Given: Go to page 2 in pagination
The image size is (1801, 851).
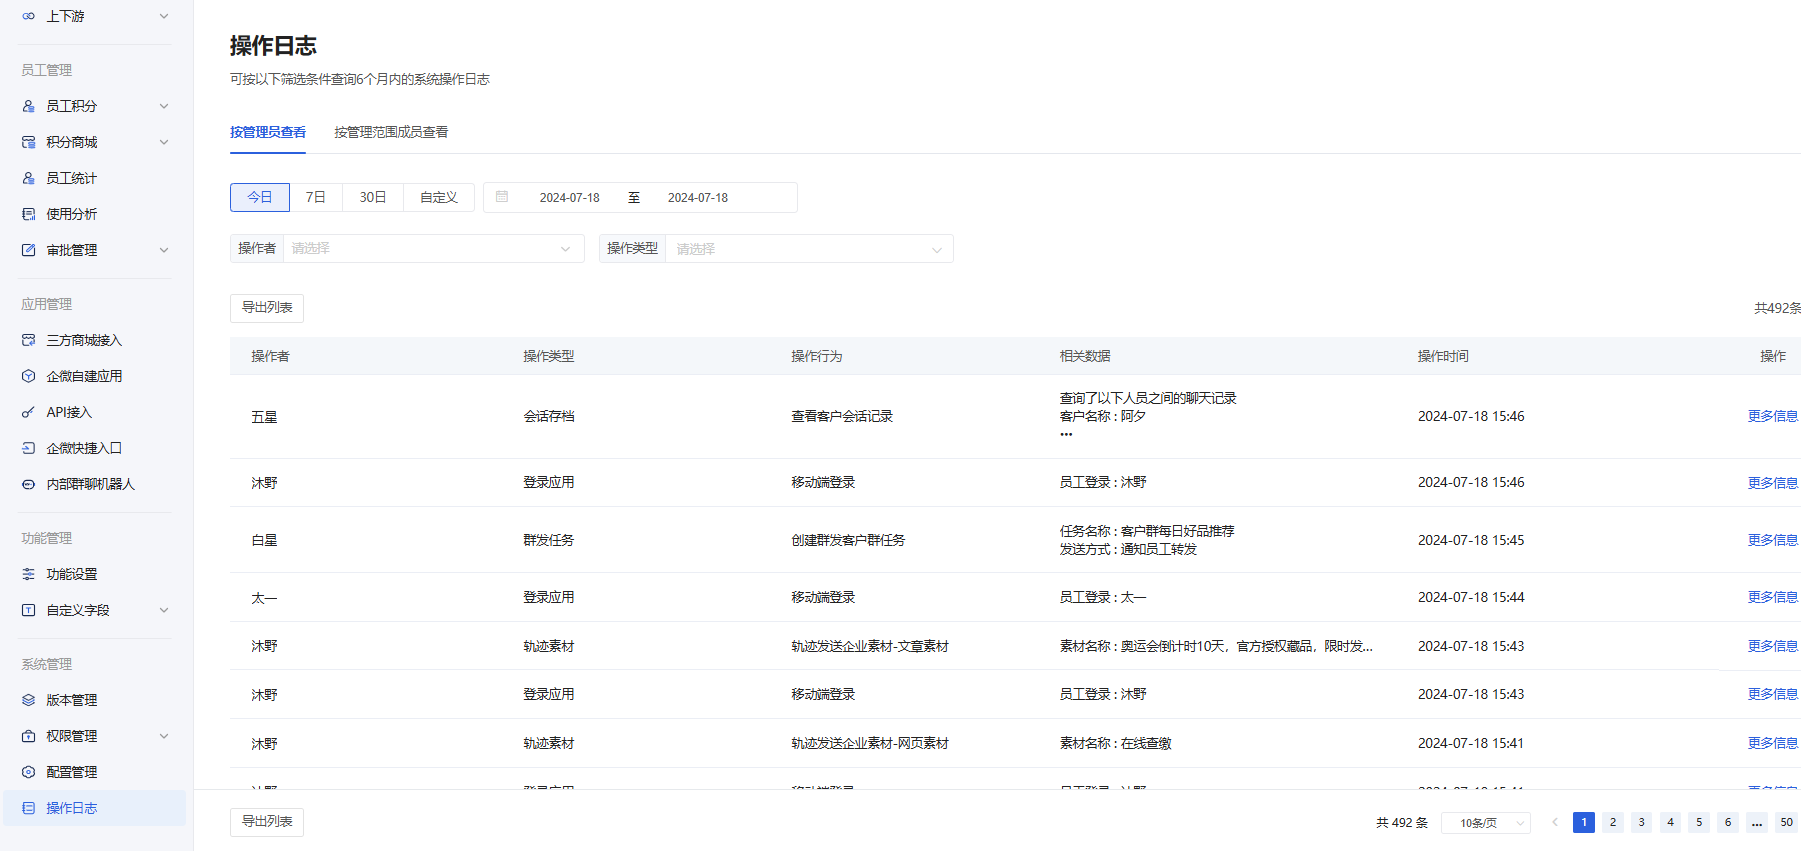Looking at the screenshot, I should pyautogui.click(x=1613, y=822).
